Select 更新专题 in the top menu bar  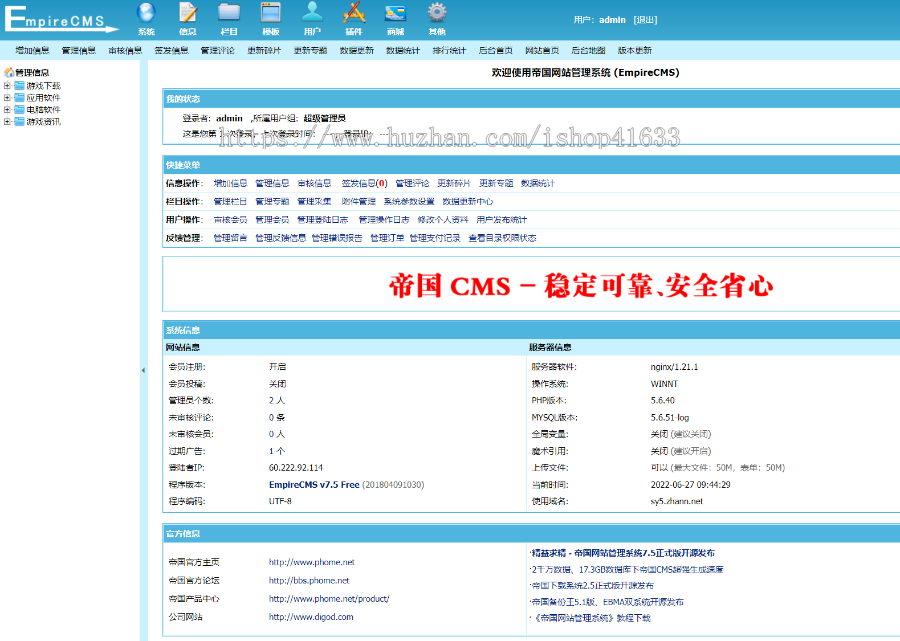point(311,50)
